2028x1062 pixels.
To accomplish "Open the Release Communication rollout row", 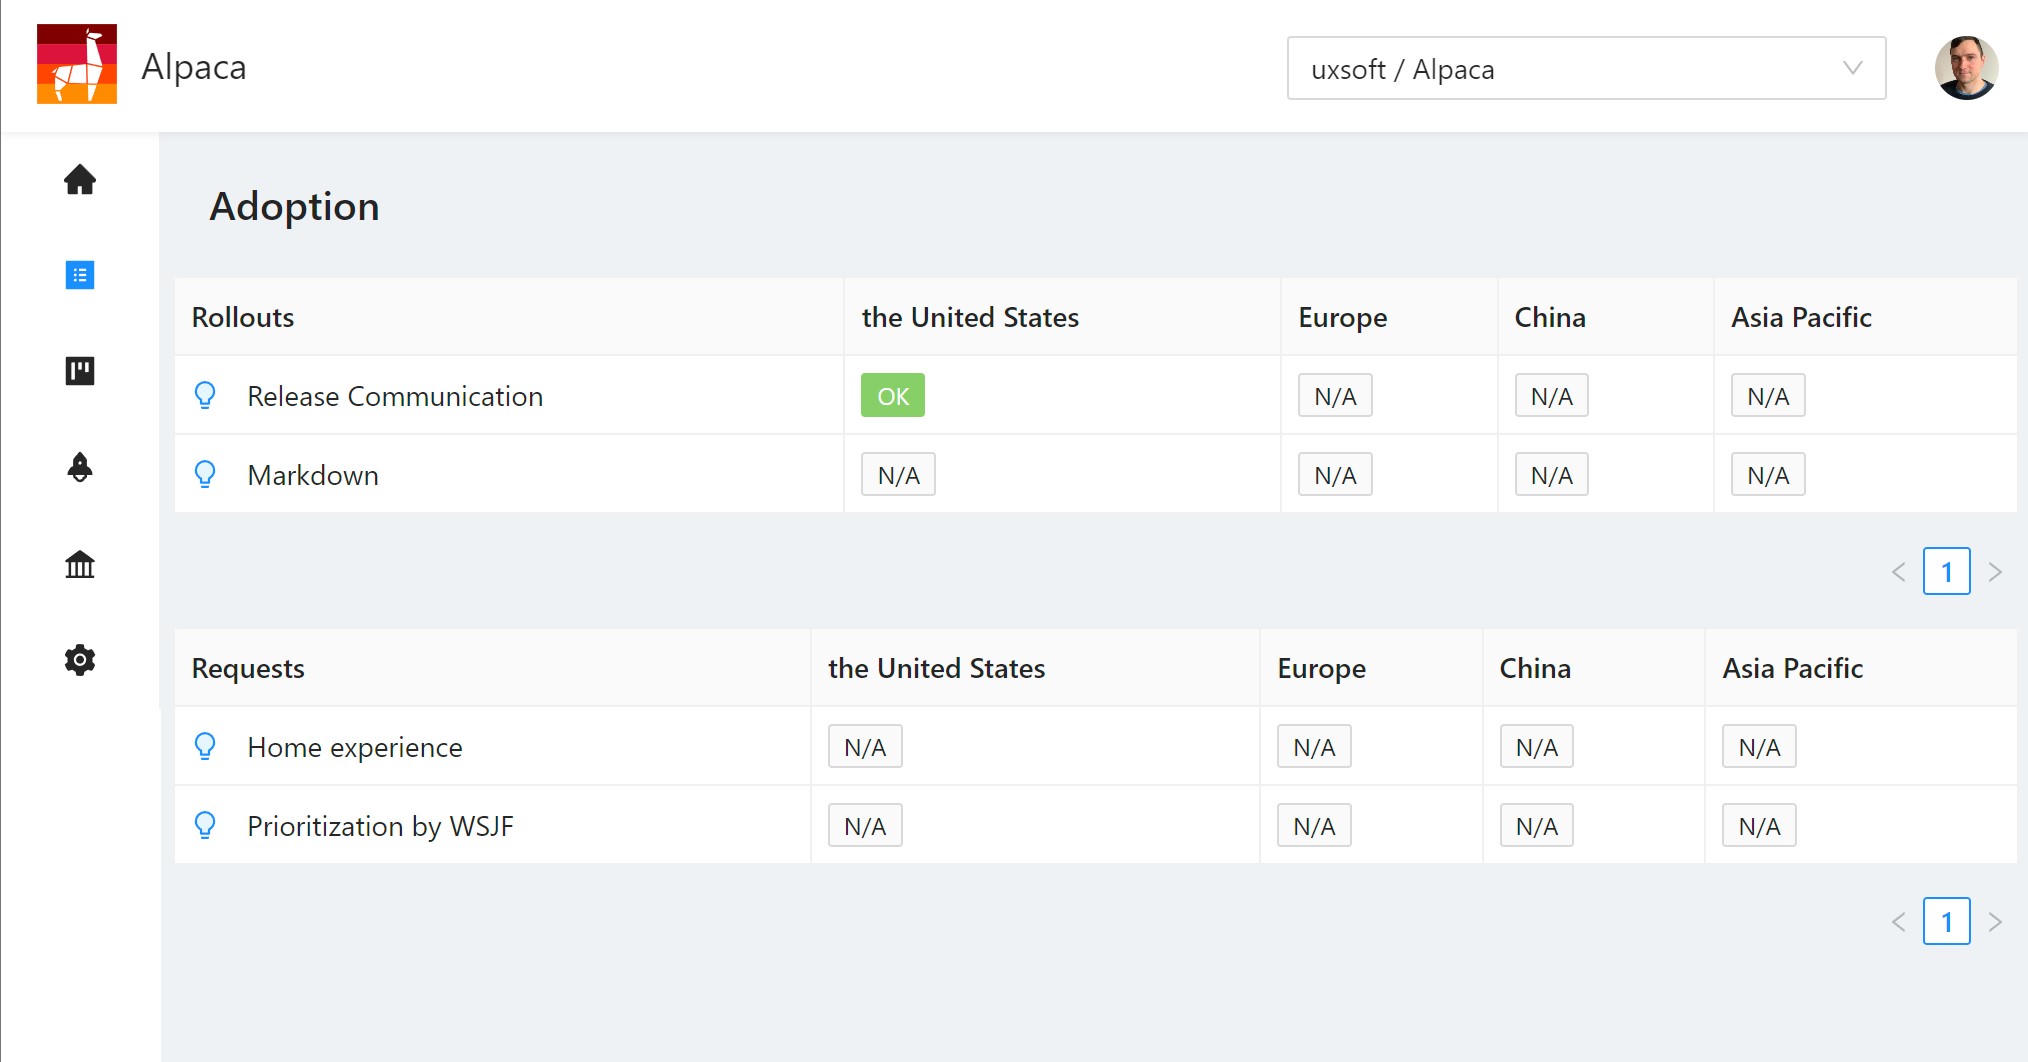I will point(395,396).
